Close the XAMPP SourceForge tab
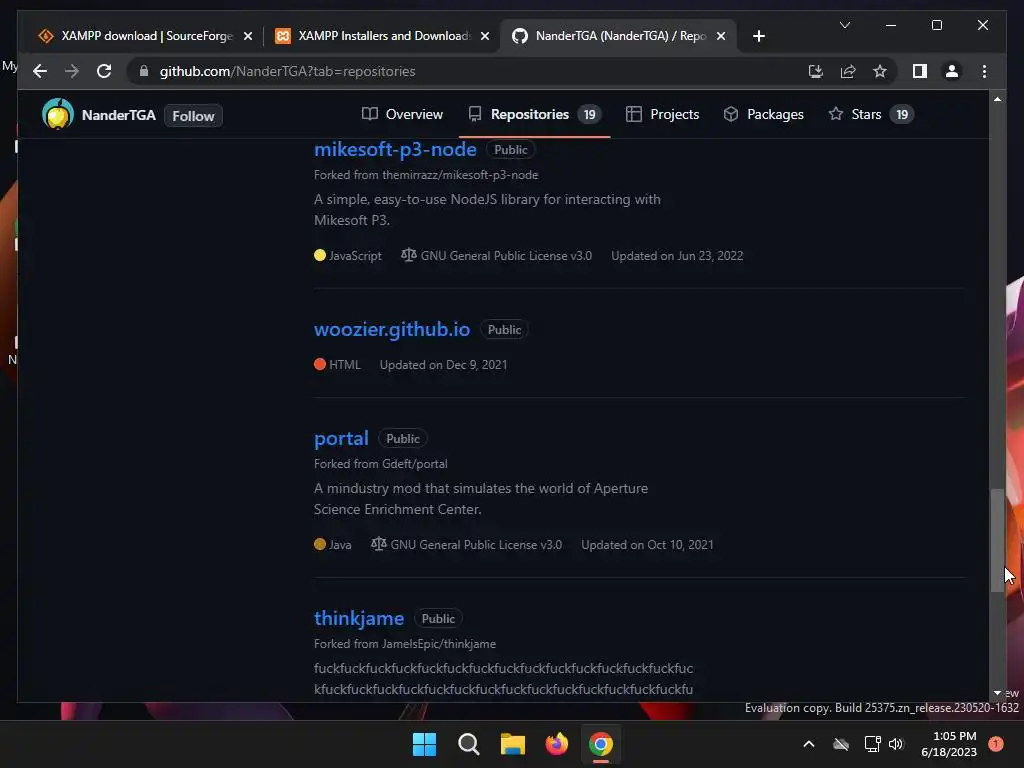This screenshot has width=1024, height=768. click(x=248, y=36)
